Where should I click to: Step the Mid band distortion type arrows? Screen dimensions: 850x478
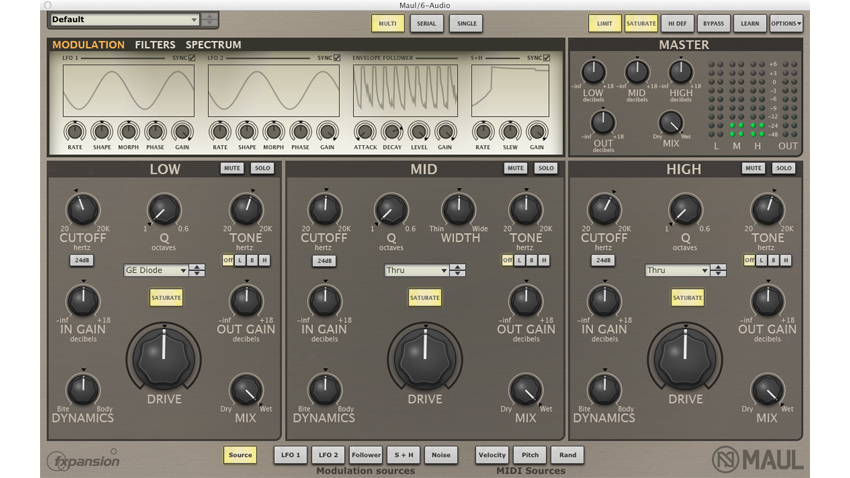point(458,270)
